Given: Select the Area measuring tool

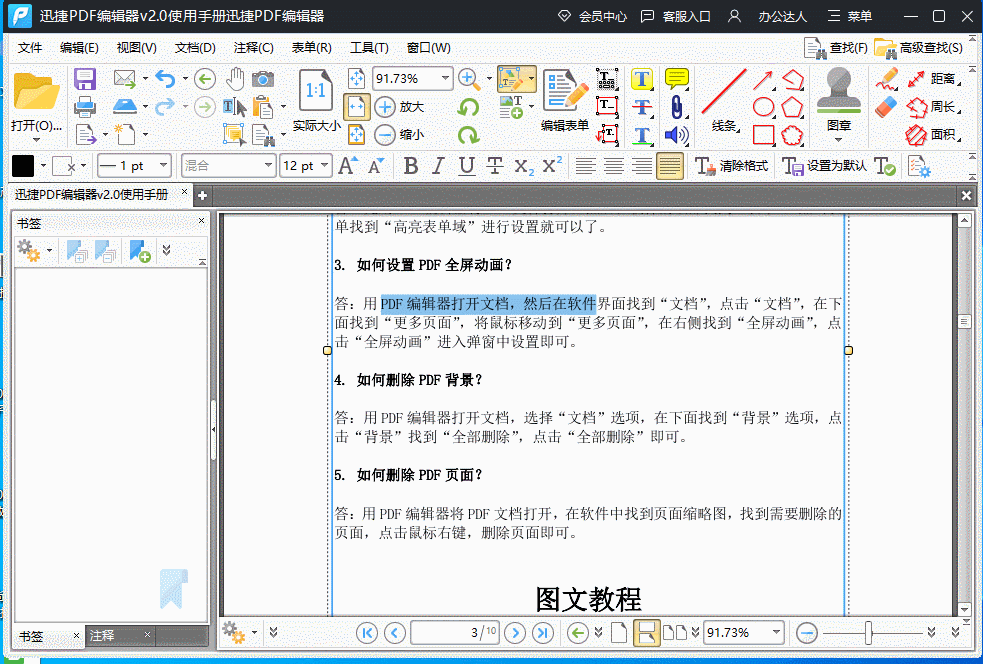Looking at the screenshot, I should (x=933, y=134).
